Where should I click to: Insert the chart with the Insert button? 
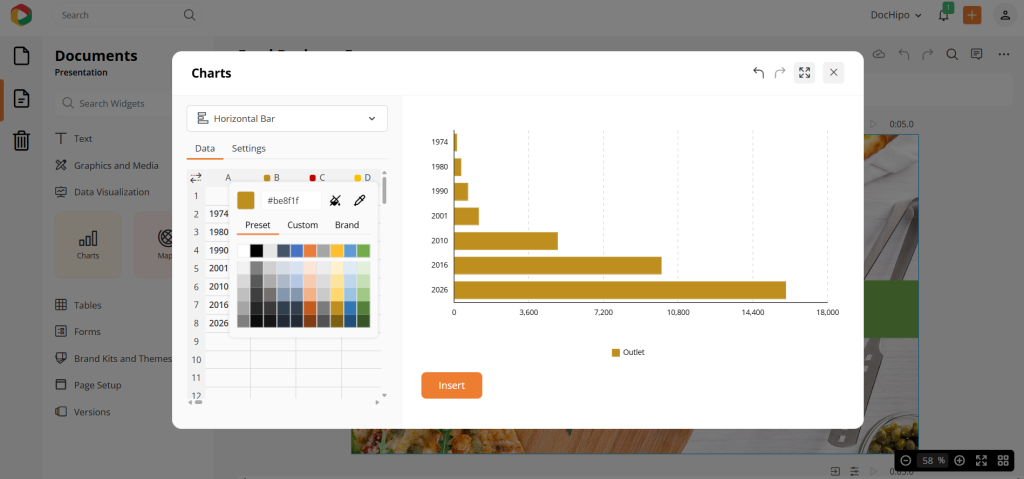coord(451,386)
